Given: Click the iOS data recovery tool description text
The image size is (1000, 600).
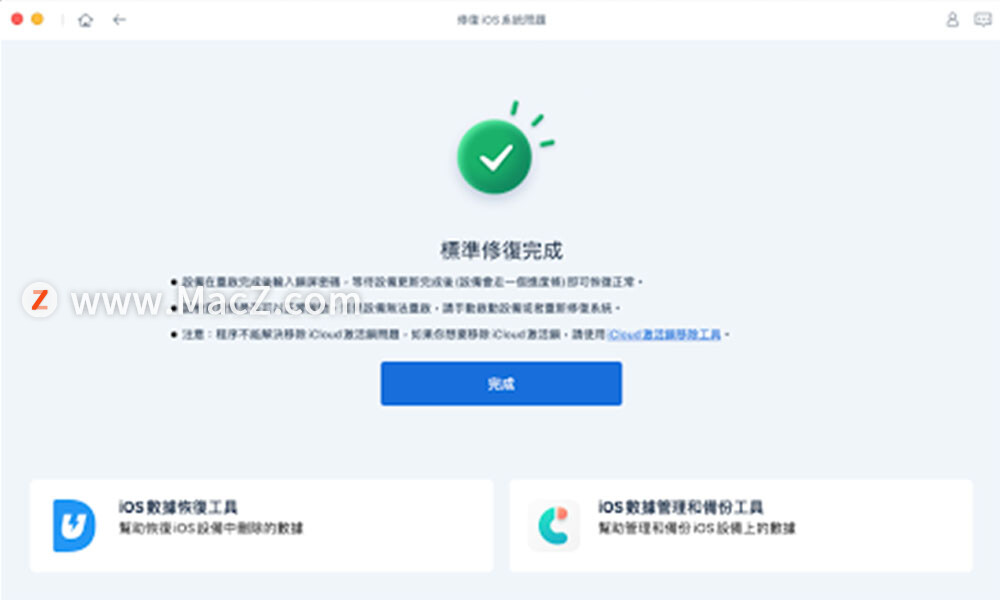Looking at the screenshot, I should (x=211, y=528).
